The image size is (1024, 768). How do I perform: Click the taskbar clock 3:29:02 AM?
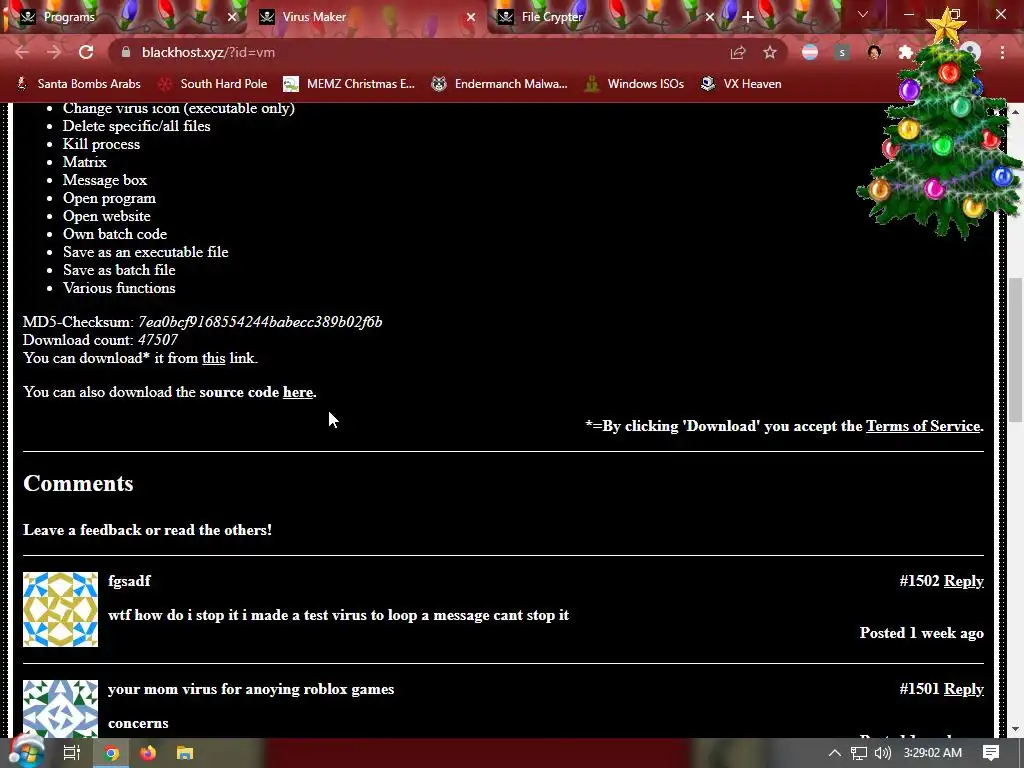[x=933, y=753]
